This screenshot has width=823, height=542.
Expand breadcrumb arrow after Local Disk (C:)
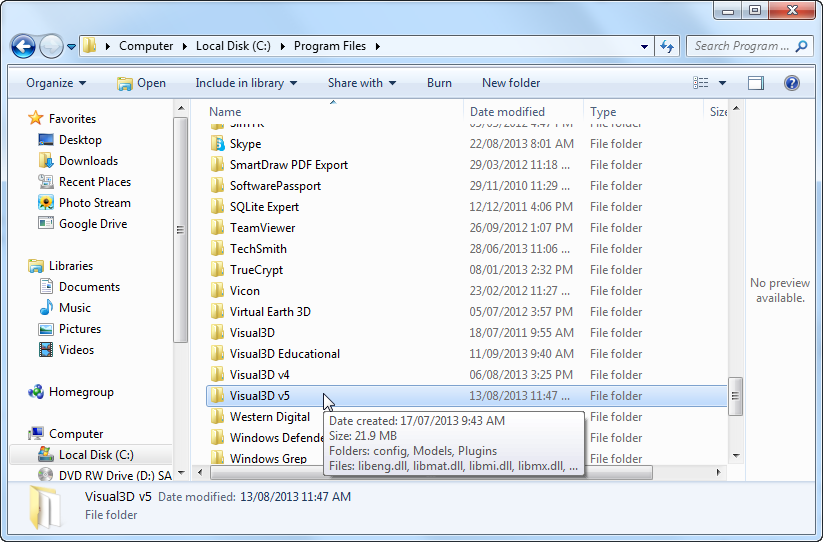point(283,46)
